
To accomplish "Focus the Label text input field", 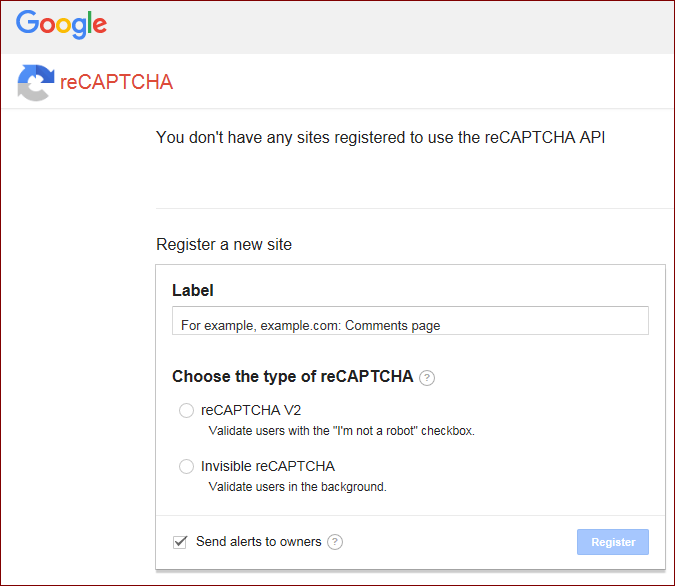I will pos(410,321).
